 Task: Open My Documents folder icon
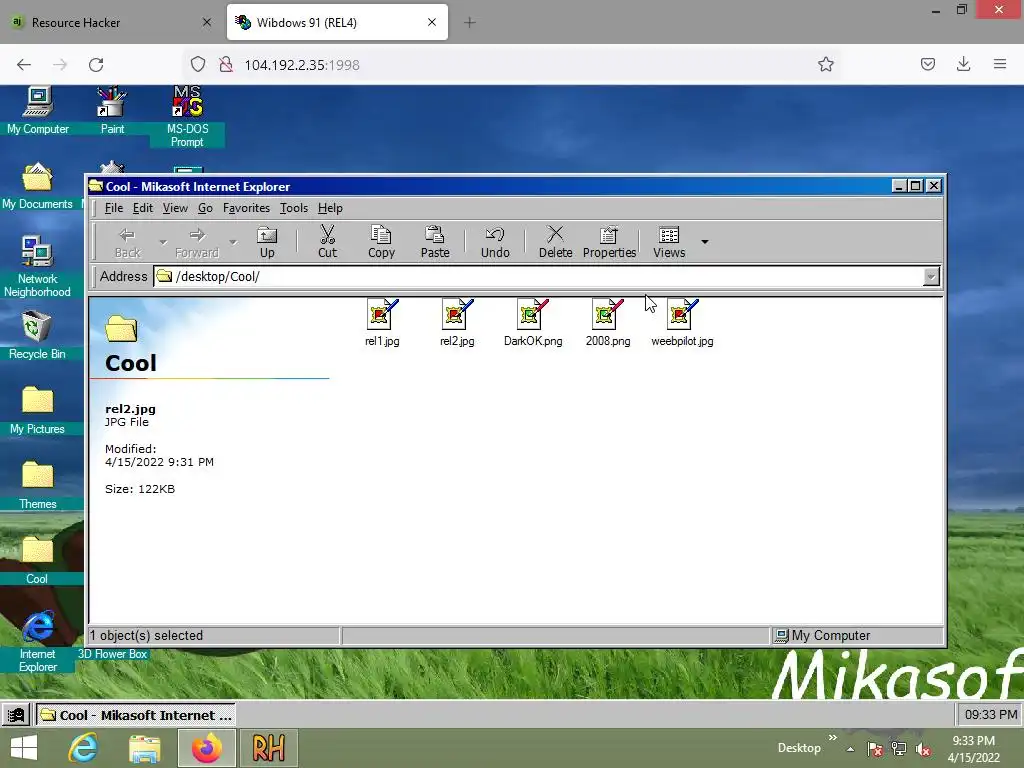37,186
